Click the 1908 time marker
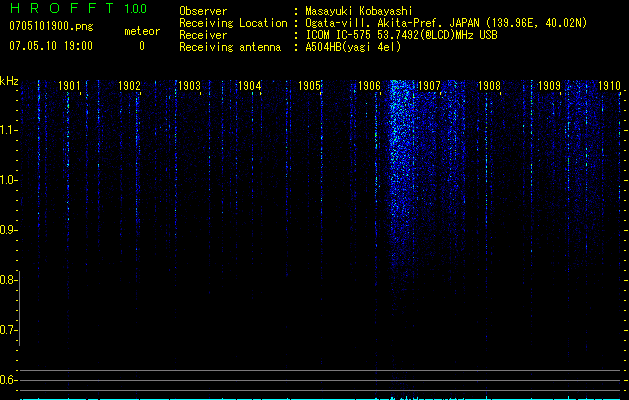The height and width of the screenshot is (400, 629). pos(489,86)
